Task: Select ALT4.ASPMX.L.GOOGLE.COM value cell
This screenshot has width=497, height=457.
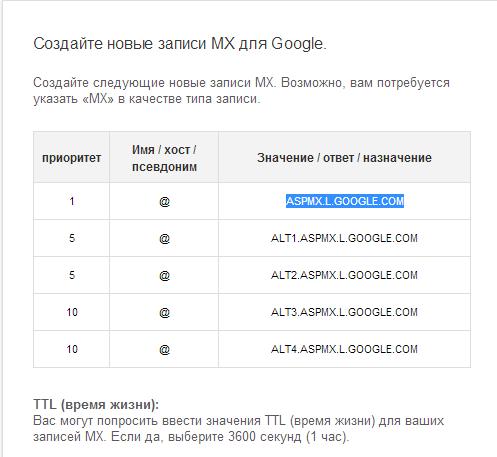Action: [344, 349]
